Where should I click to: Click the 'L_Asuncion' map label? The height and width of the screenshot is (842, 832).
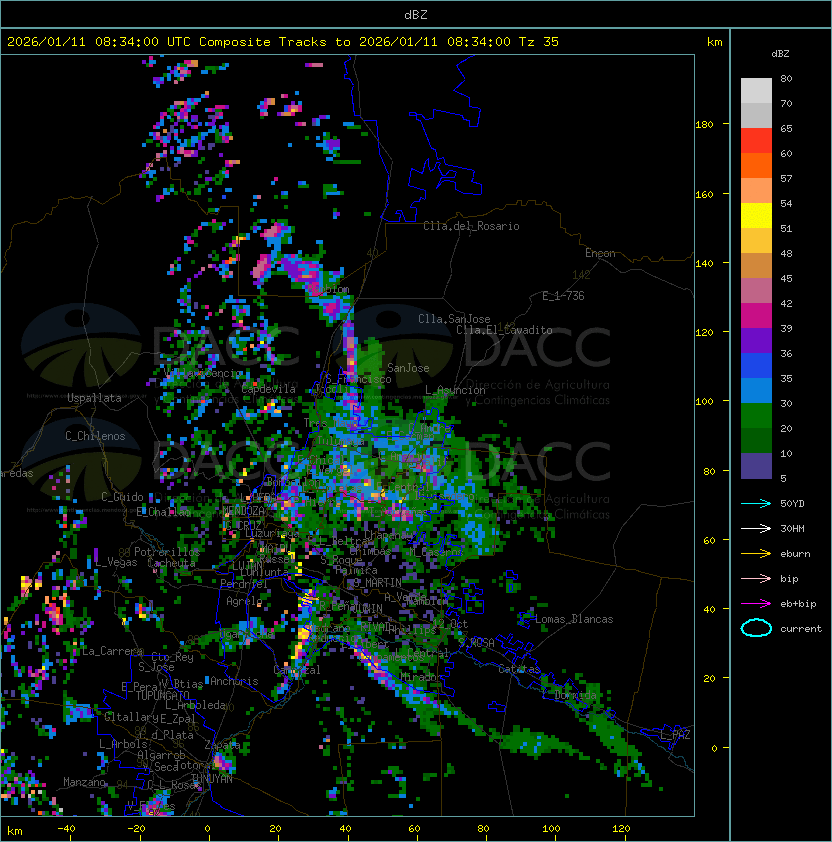point(455,390)
